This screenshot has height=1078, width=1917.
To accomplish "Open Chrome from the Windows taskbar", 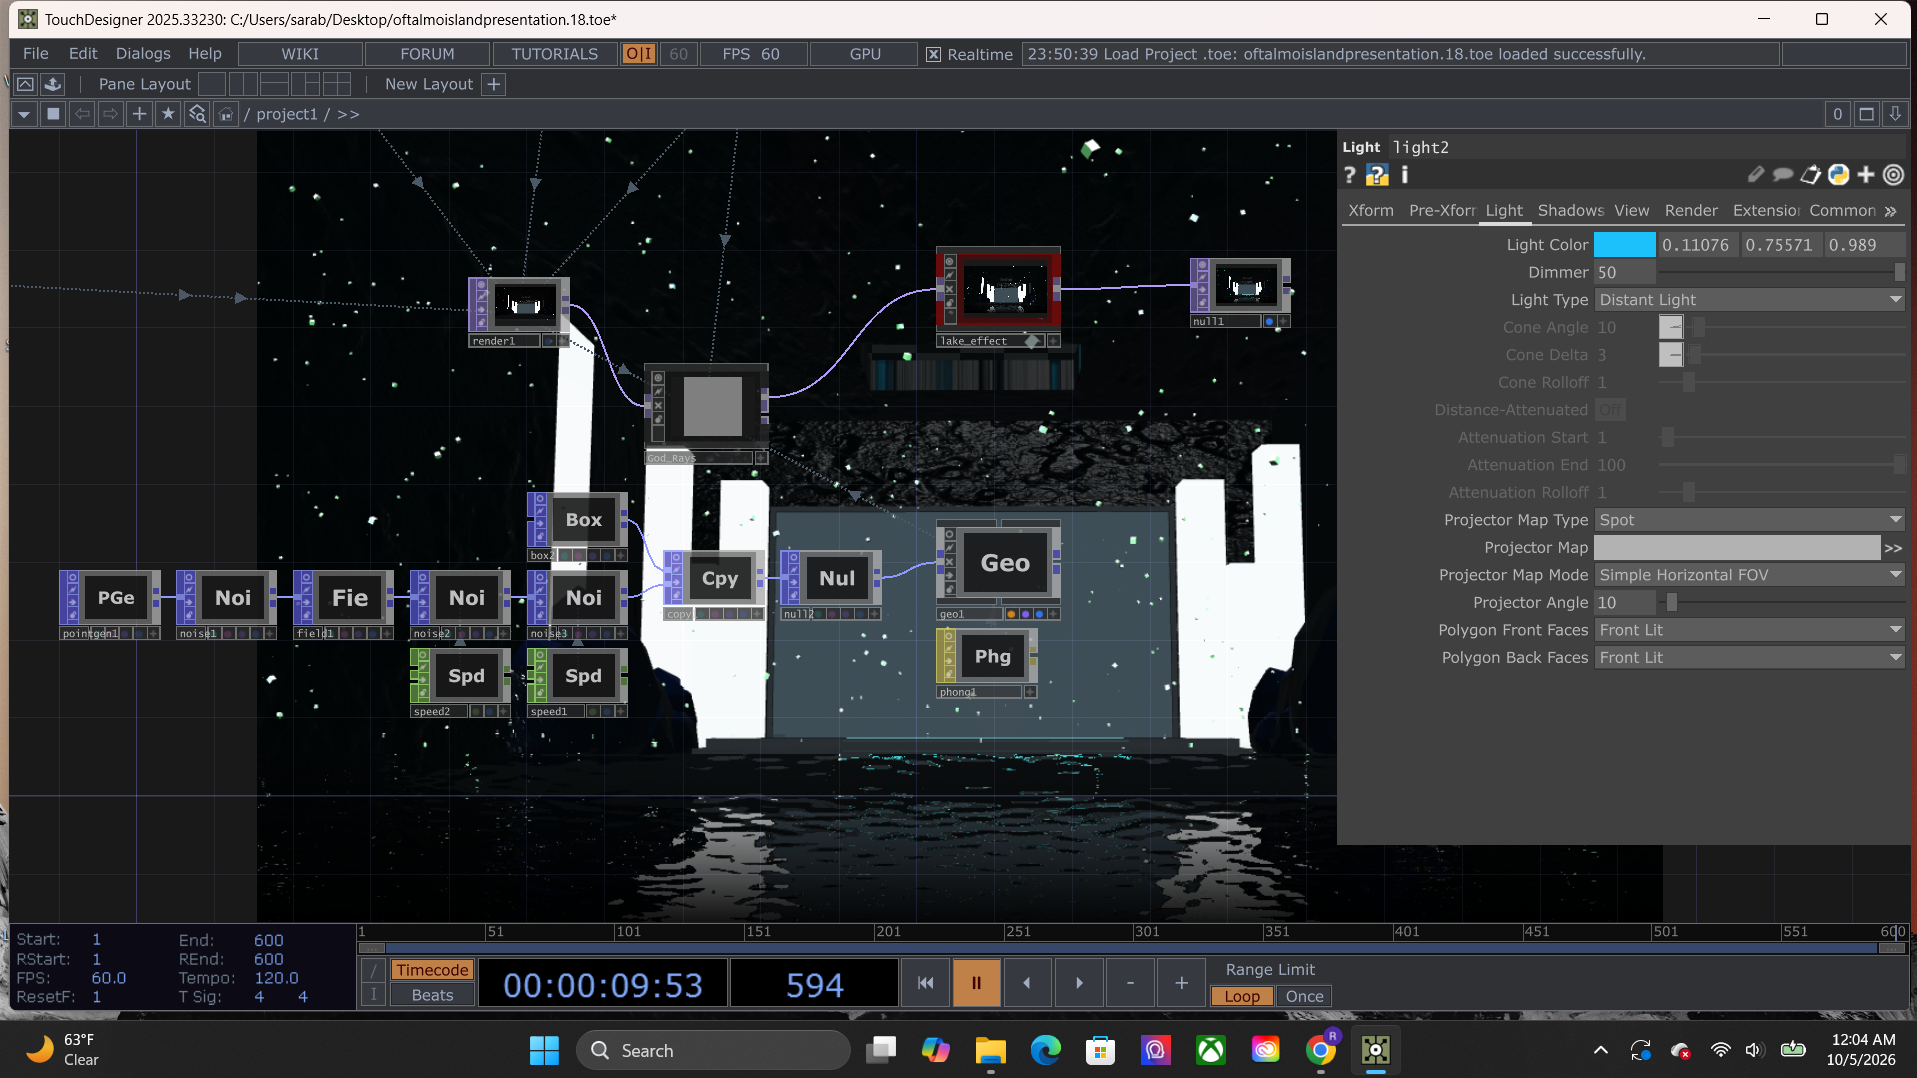I will [1321, 1050].
